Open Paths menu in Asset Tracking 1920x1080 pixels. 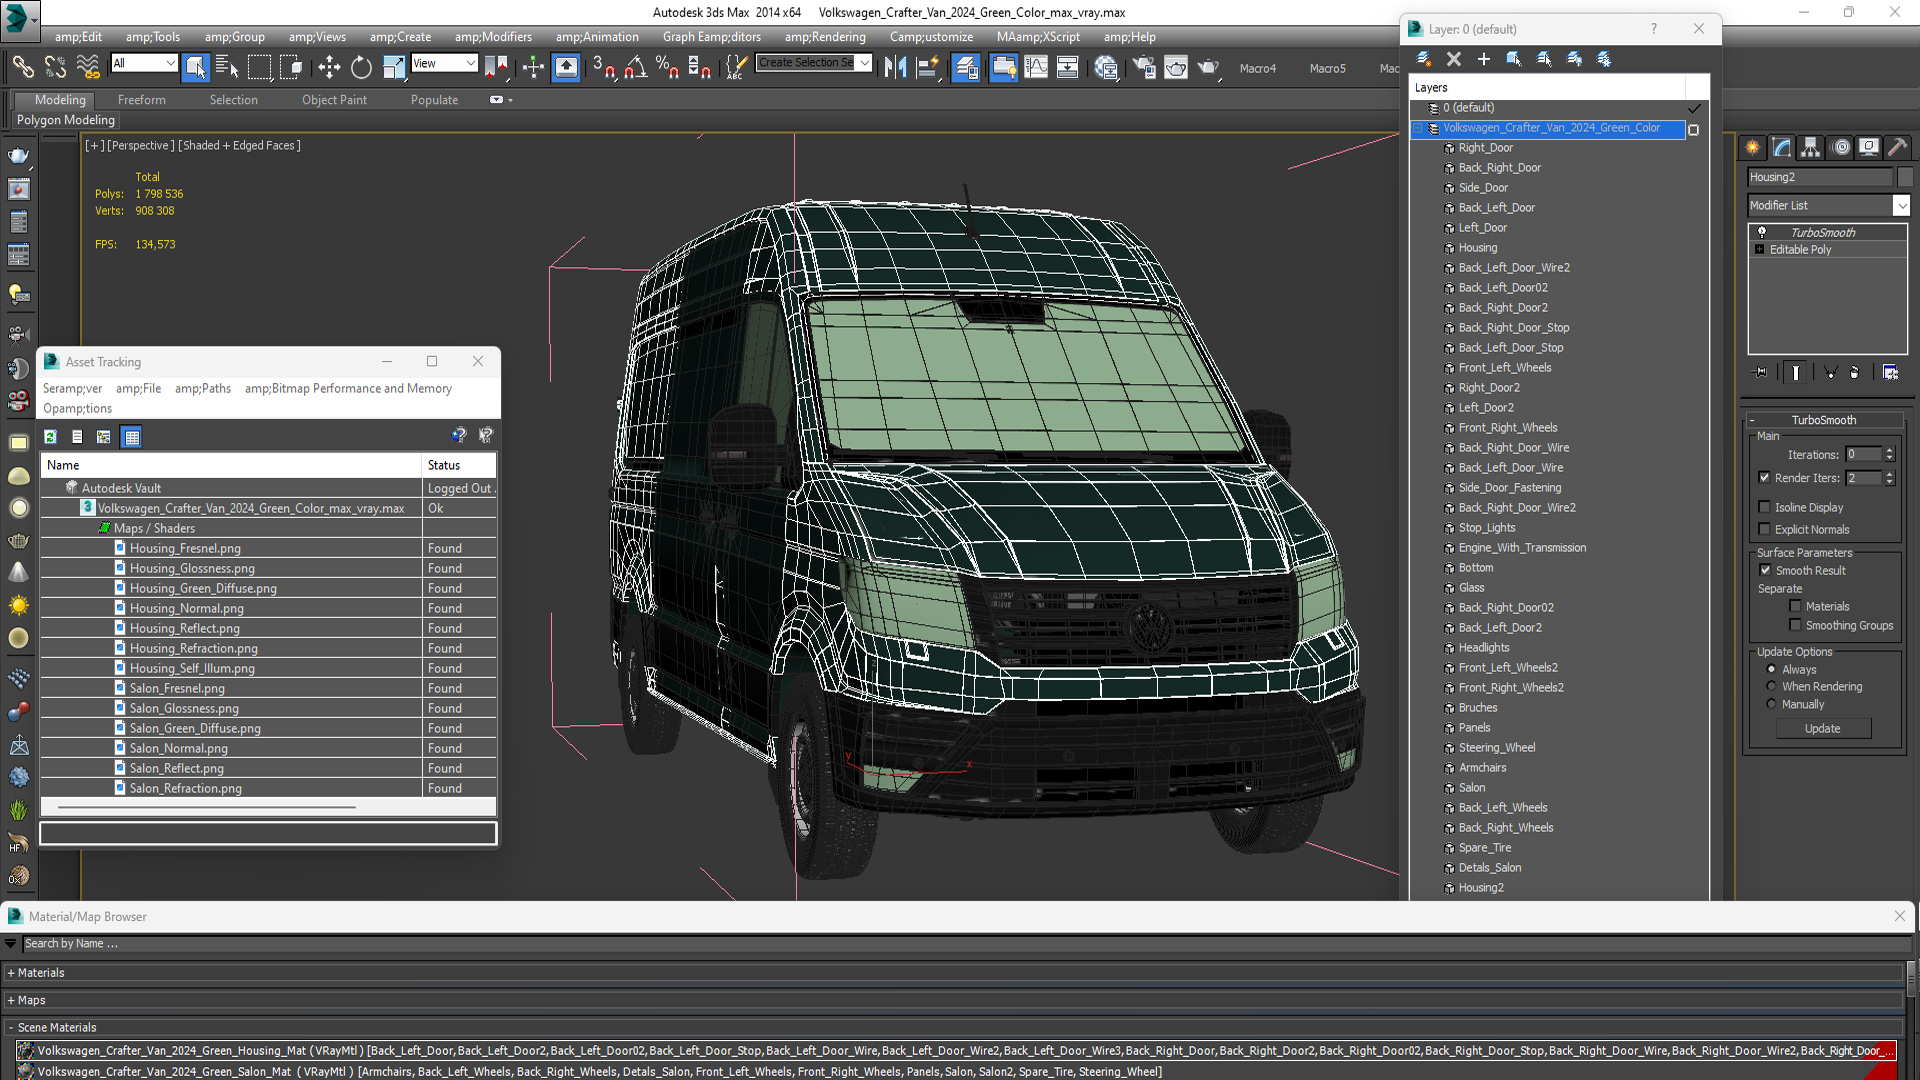tap(203, 388)
